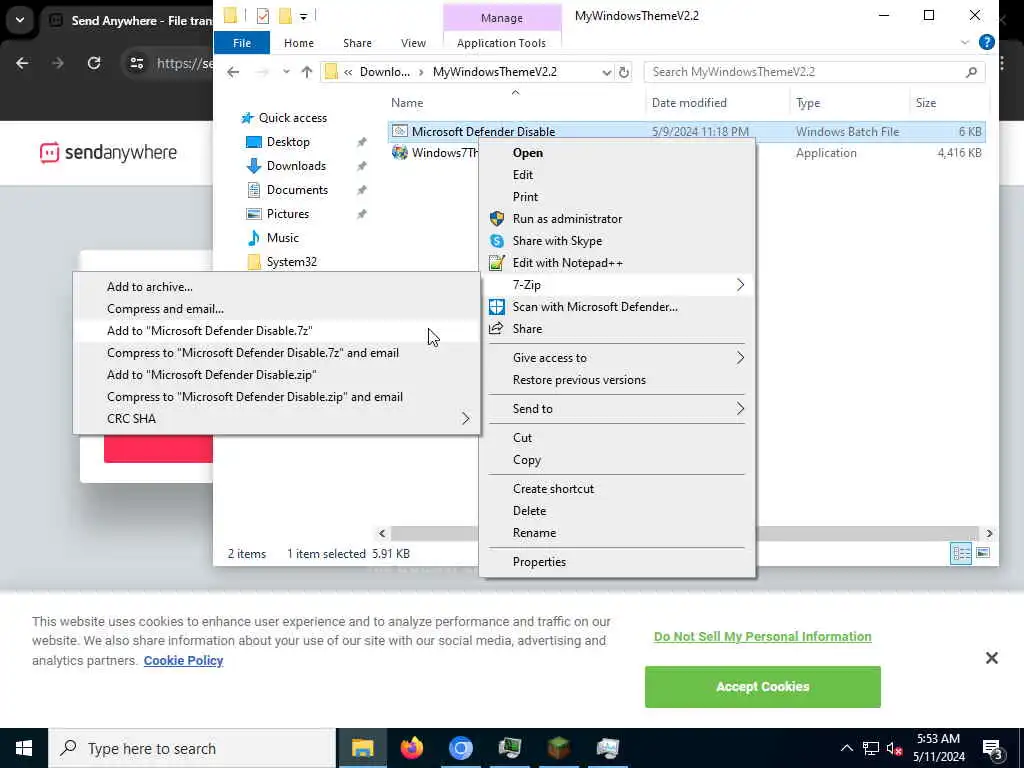Click Do Not Sell My Personal Information
The height and width of the screenshot is (768, 1024).
[762, 636]
